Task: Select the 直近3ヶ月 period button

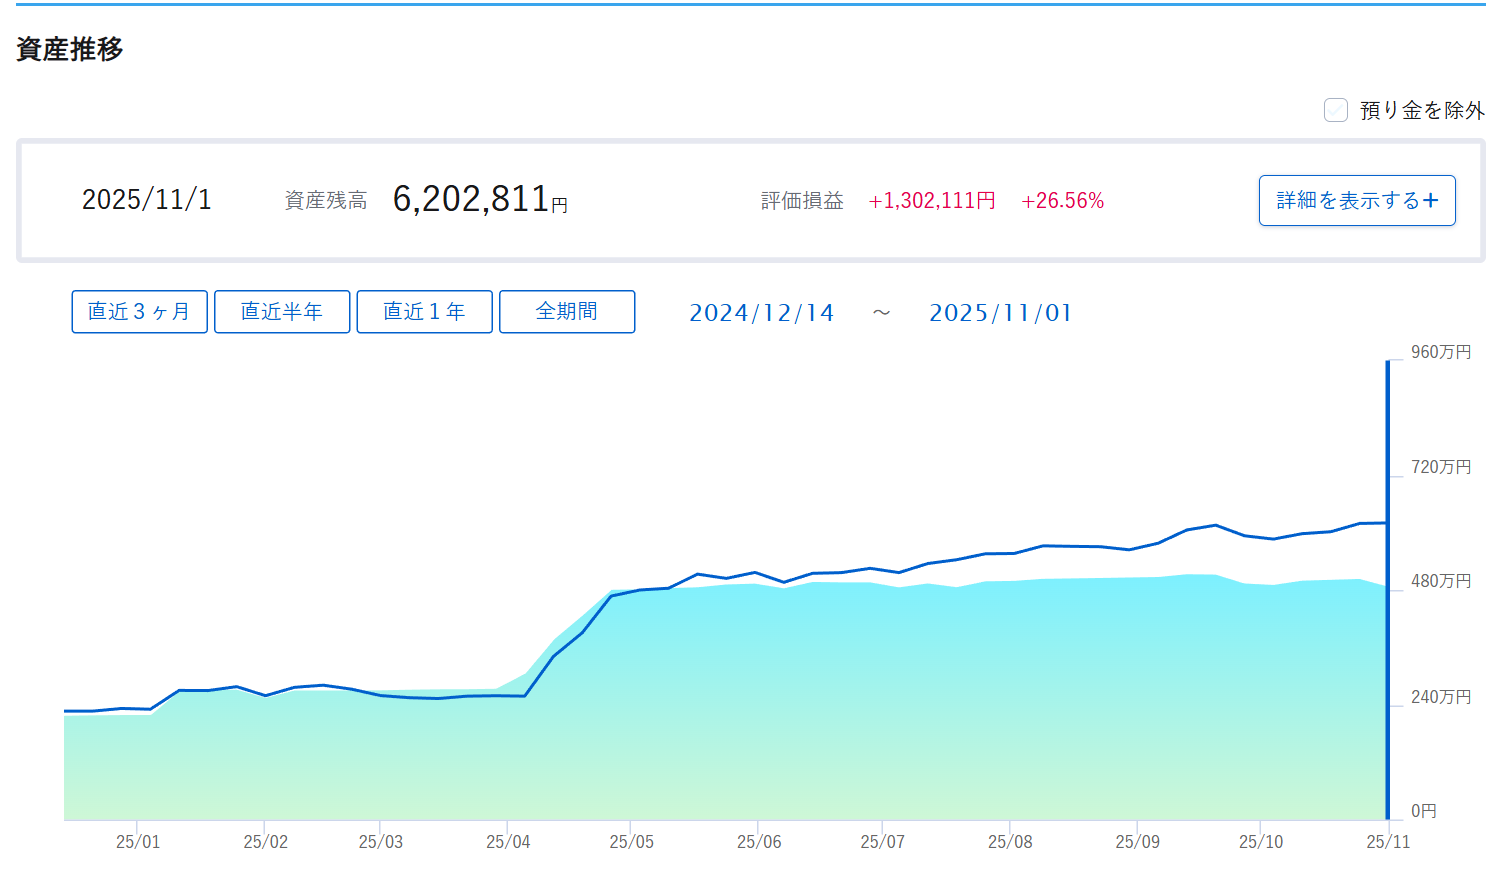Action: (x=139, y=312)
